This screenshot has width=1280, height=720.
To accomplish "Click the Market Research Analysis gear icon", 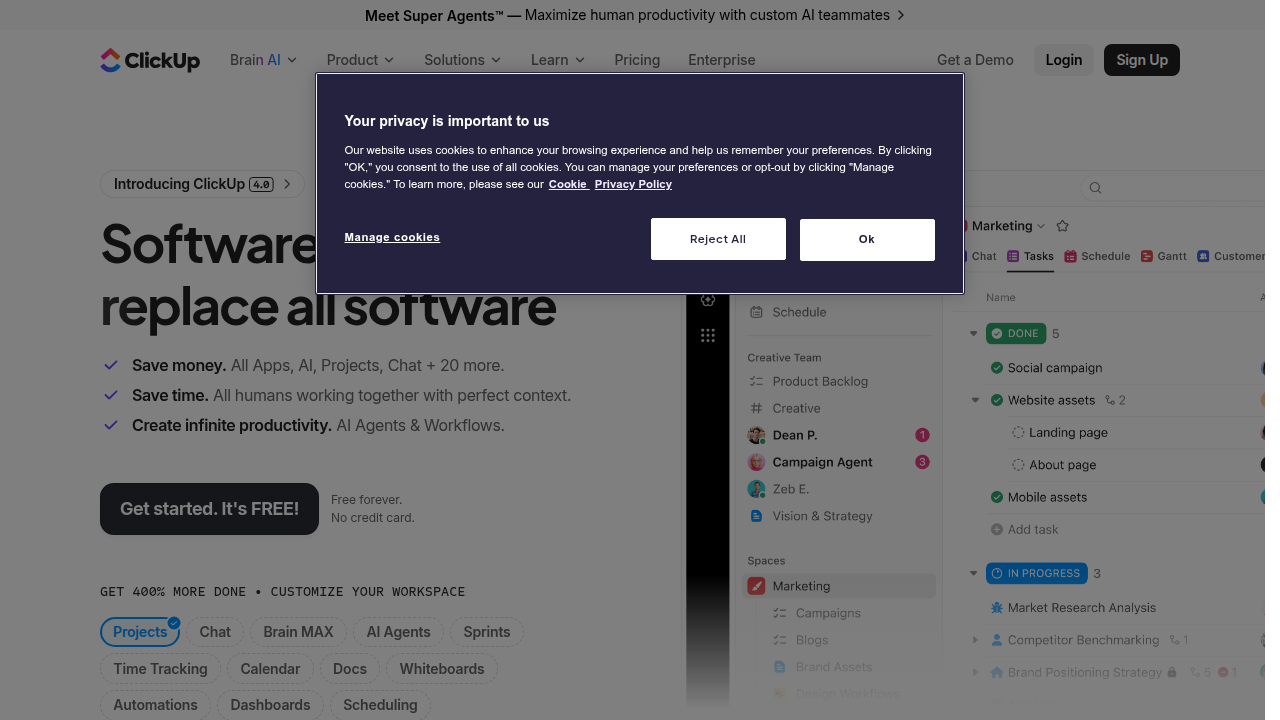I will [x=996, y=608].
